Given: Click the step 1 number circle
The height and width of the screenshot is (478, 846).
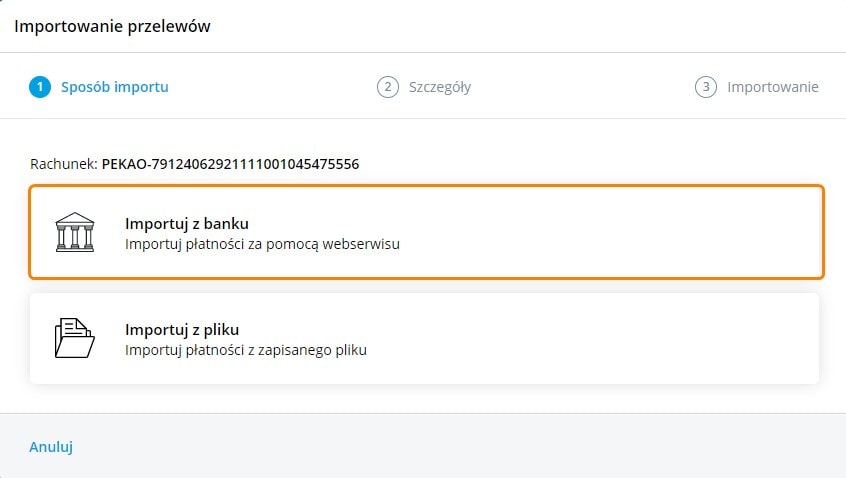Looking at the screenshot, I should tap(39, 87).
